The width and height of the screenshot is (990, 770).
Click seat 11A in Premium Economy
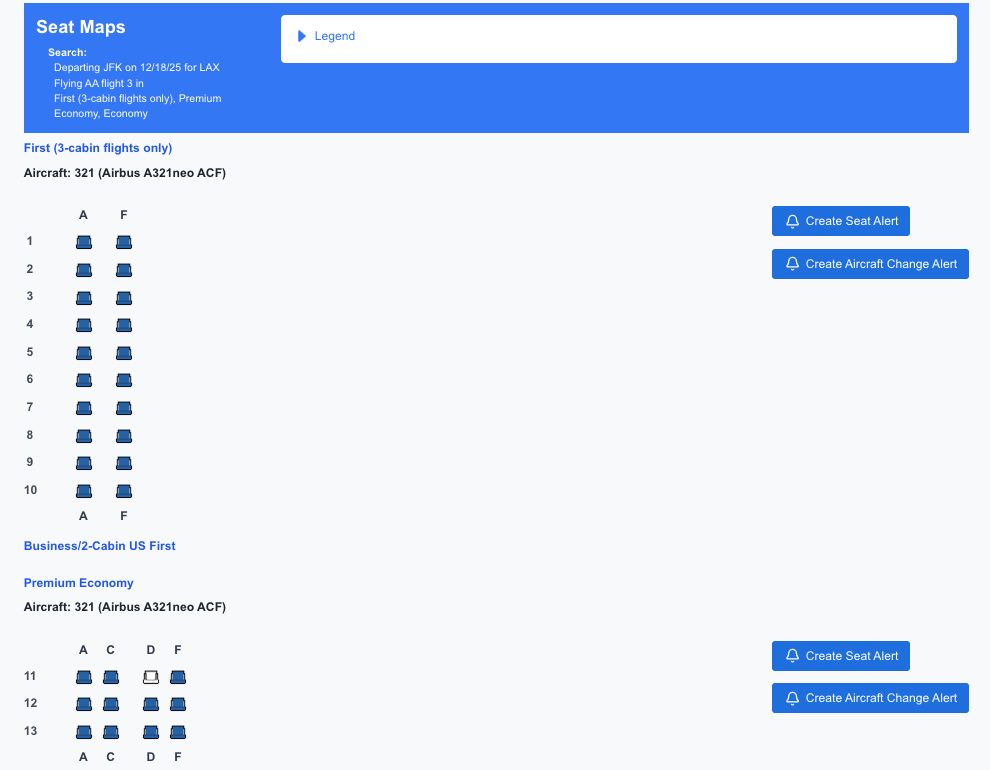84,677
